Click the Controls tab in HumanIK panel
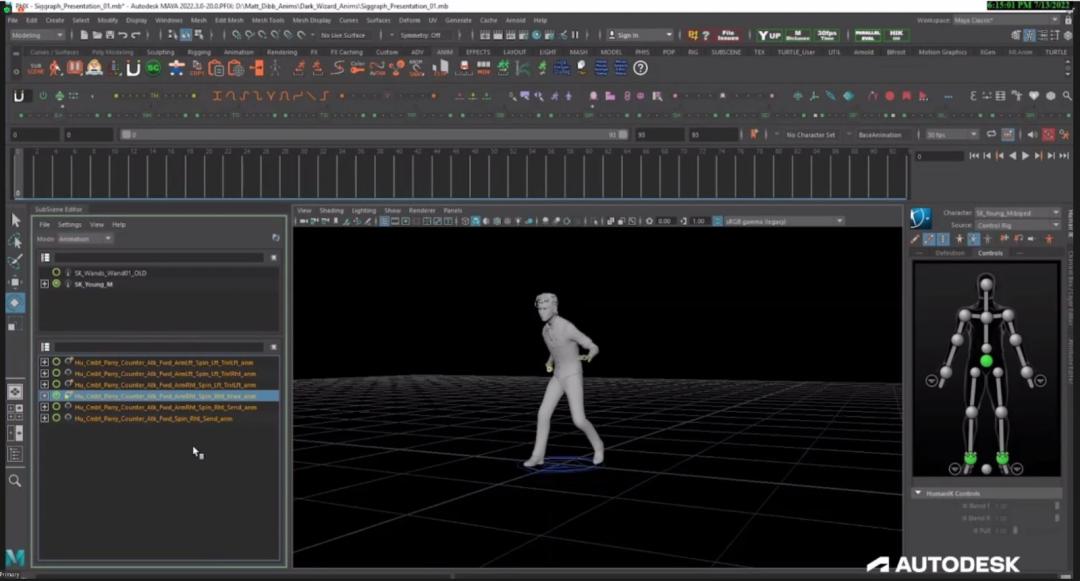The image size is (1080, 581). (990, 253)
